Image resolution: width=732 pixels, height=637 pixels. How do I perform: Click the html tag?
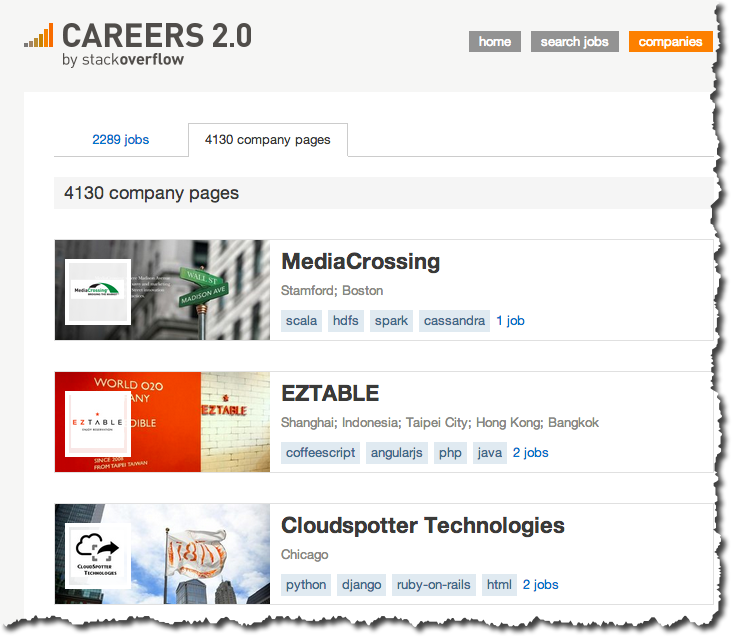point(499,585)
